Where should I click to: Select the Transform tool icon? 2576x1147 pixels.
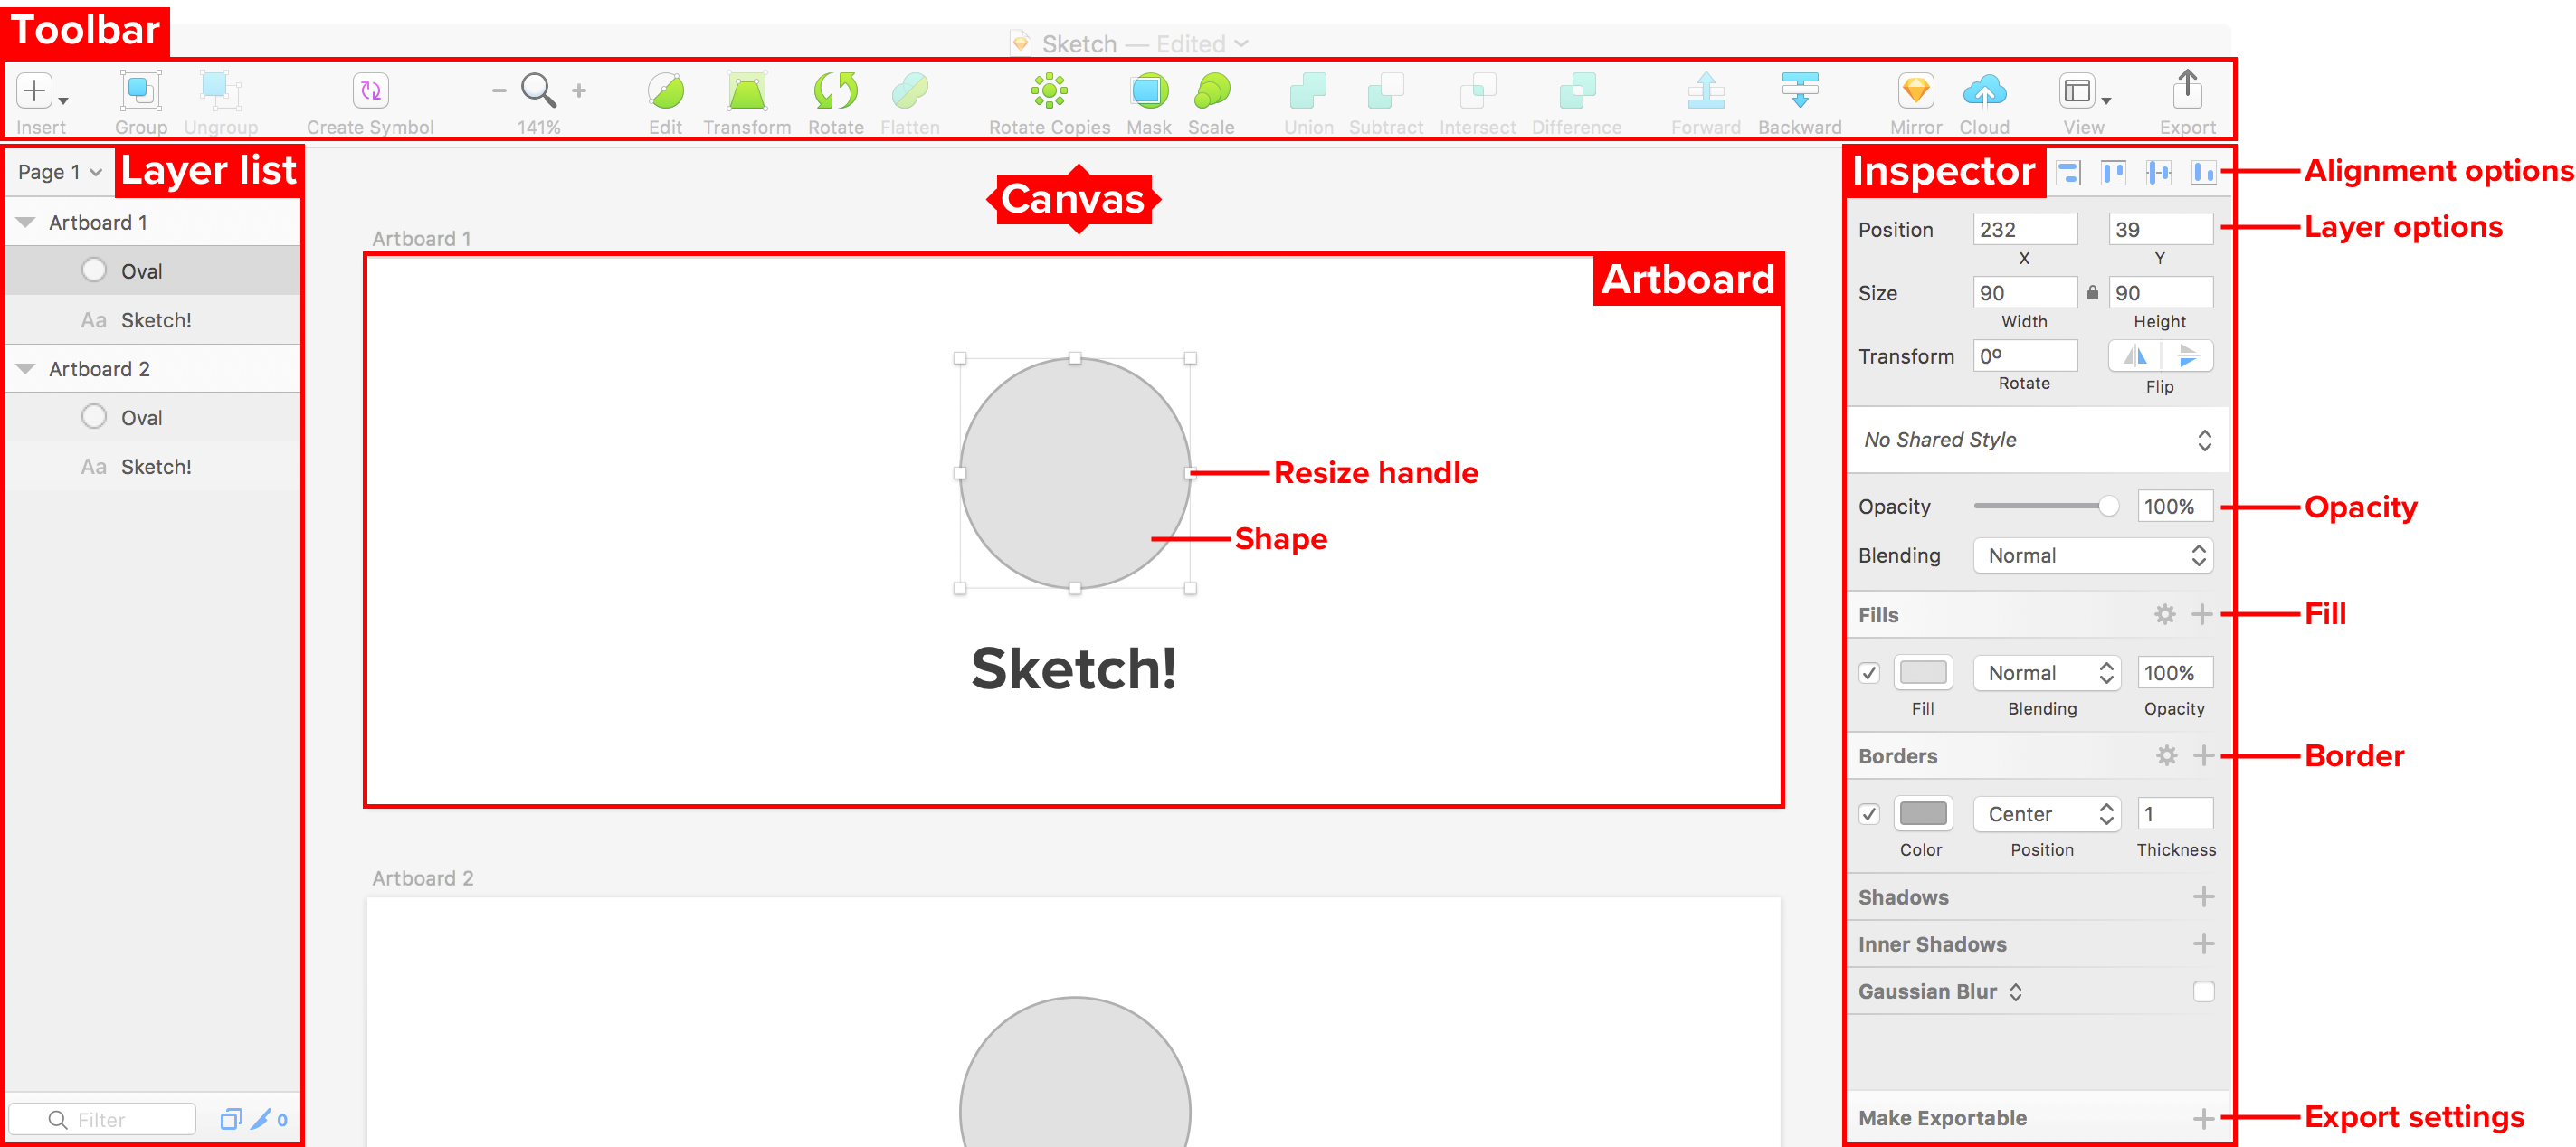(x=746, y=91)
